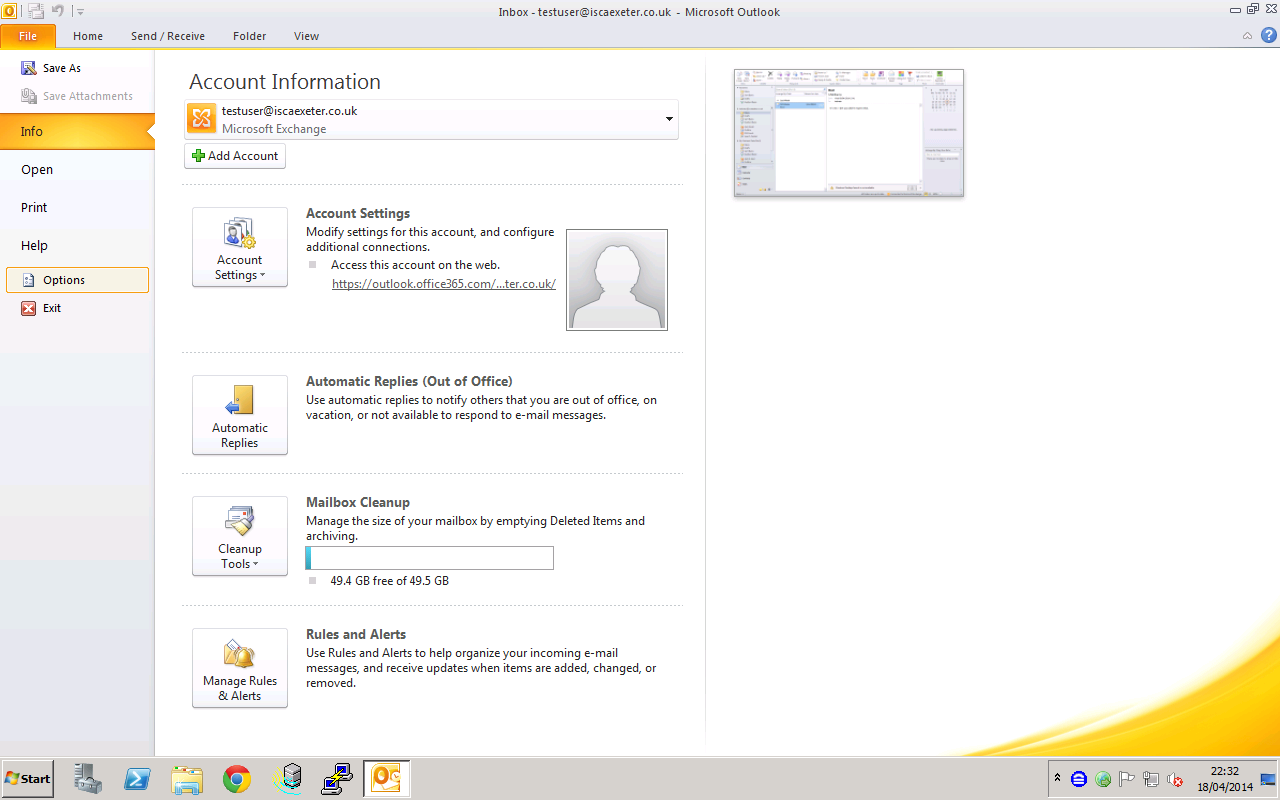Screen dimensions: 1280x800
Task: Click the Inbox preview thumbnail
Action: click(849, 133)
